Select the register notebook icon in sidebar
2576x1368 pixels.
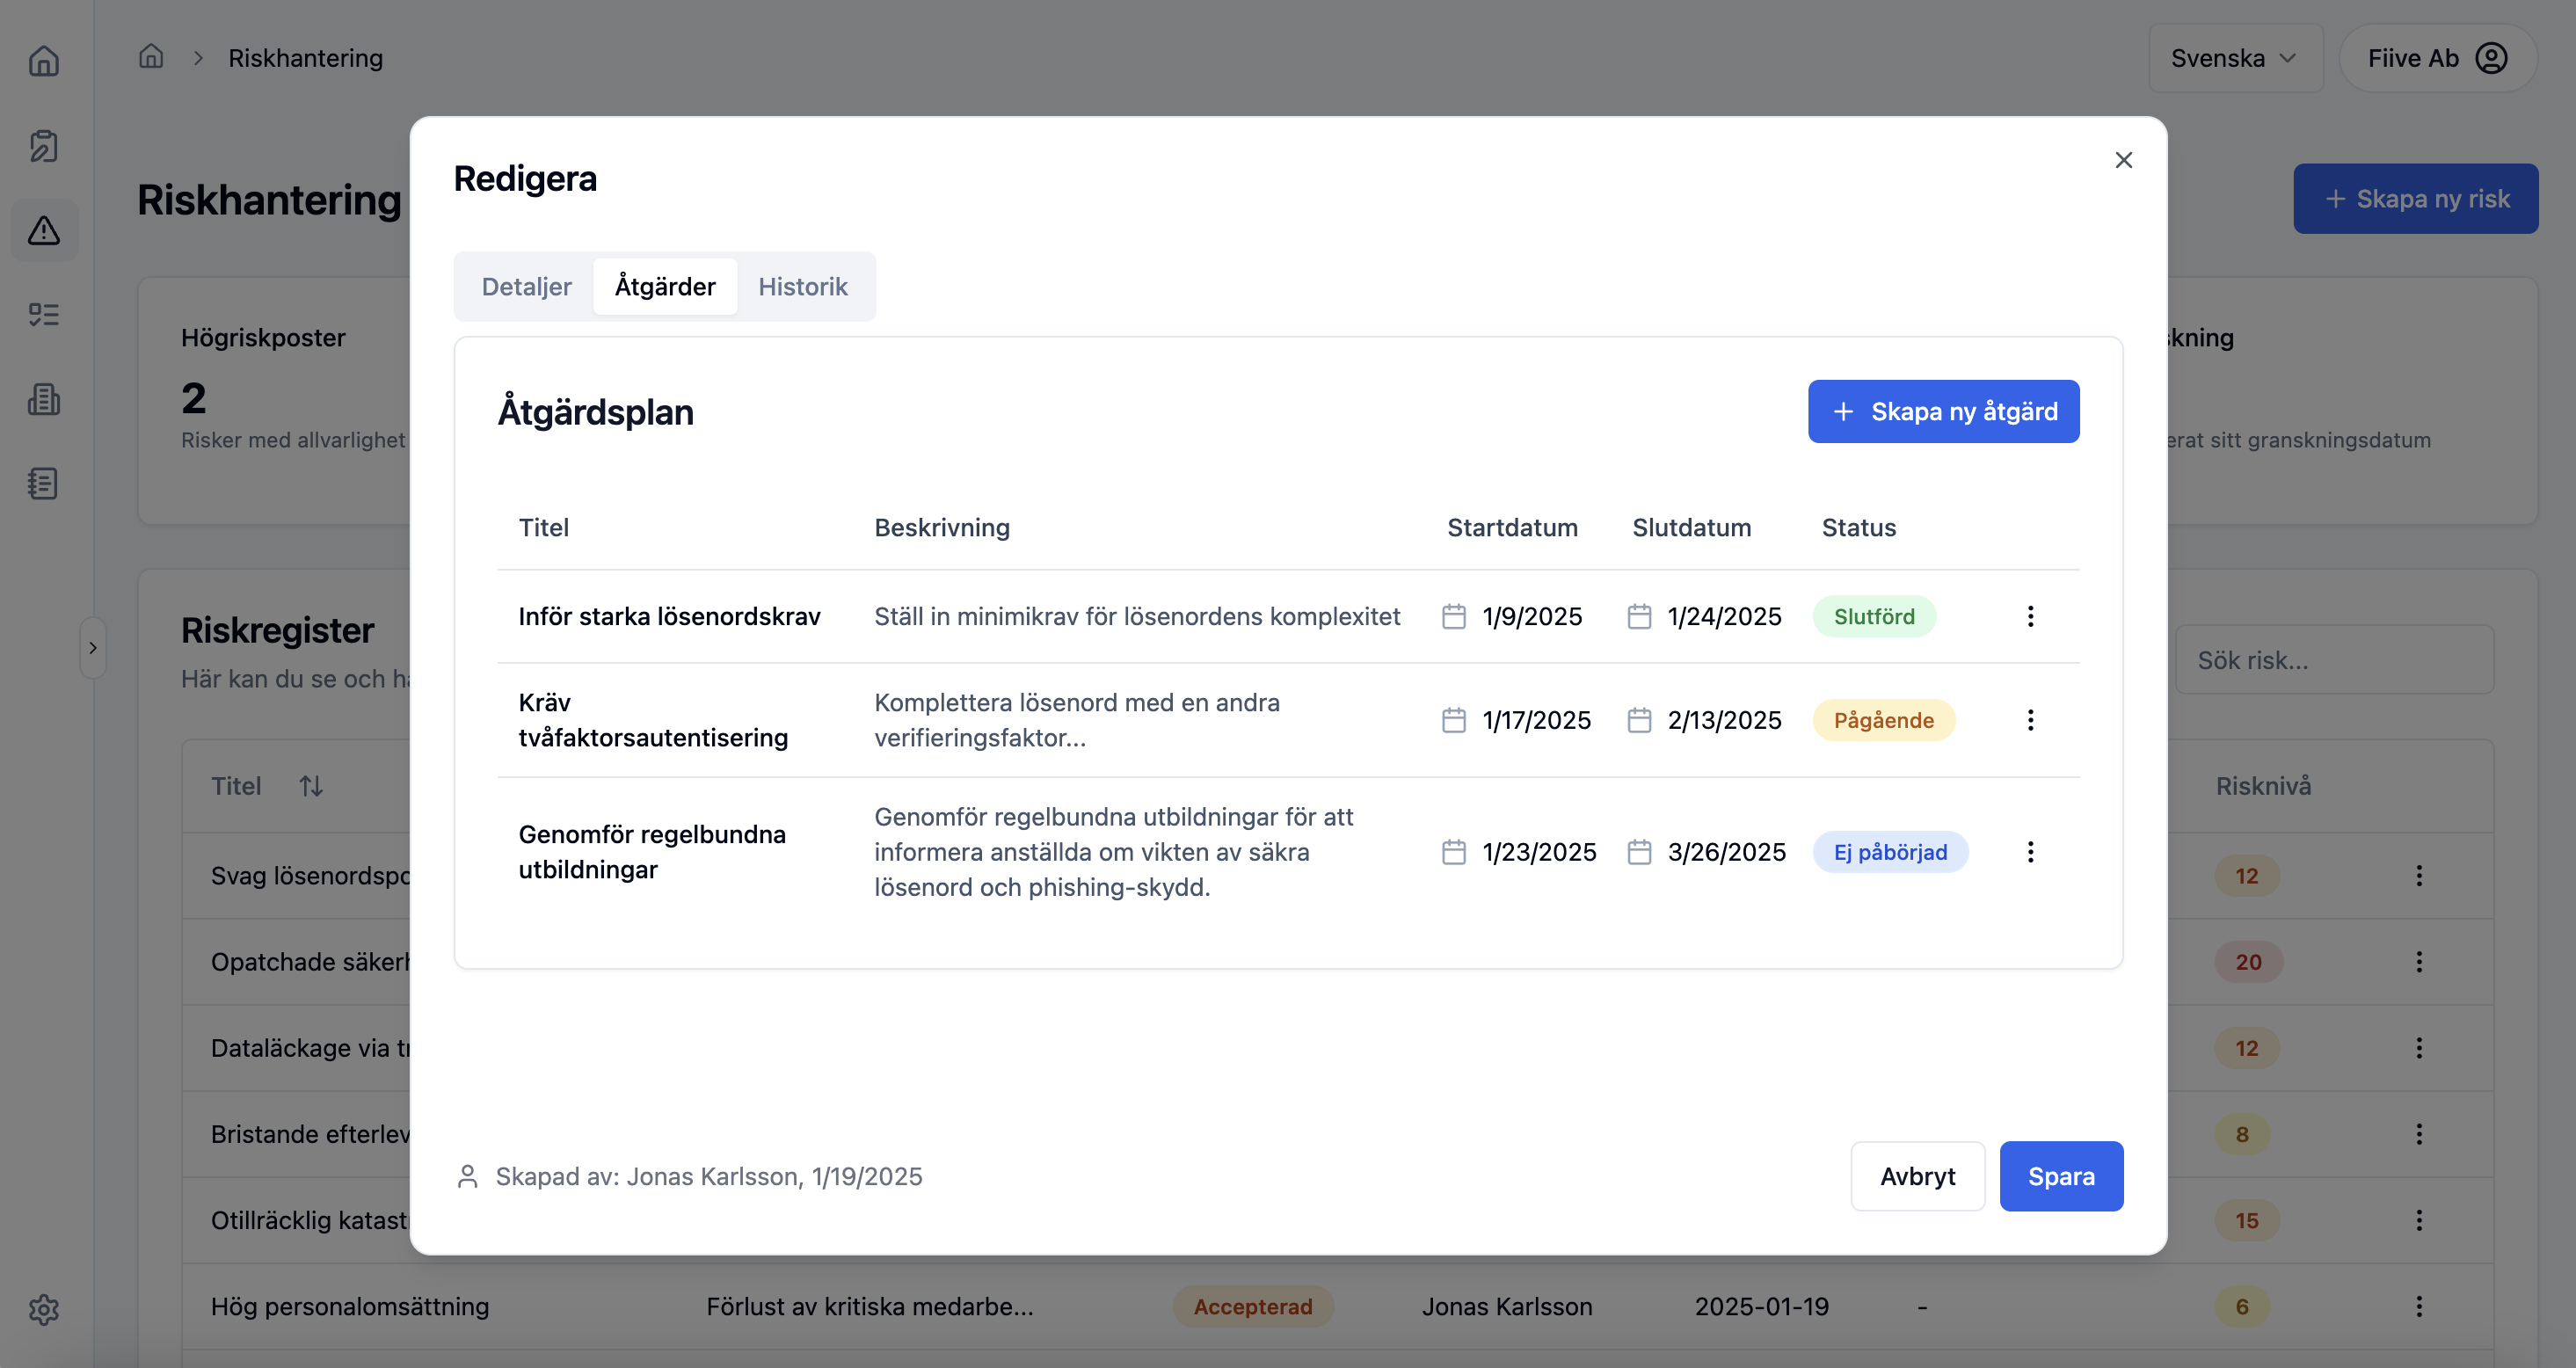pyautogui.click(x=44, y=484)
